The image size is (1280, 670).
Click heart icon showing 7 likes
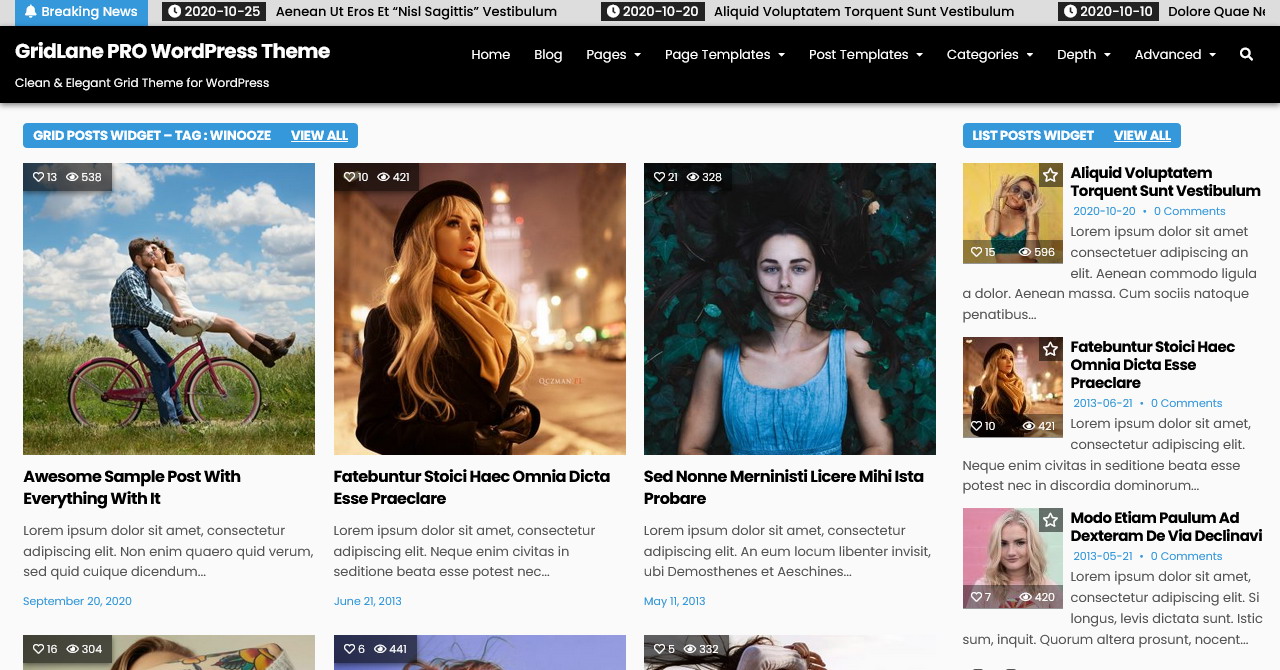tap(977, 597)
